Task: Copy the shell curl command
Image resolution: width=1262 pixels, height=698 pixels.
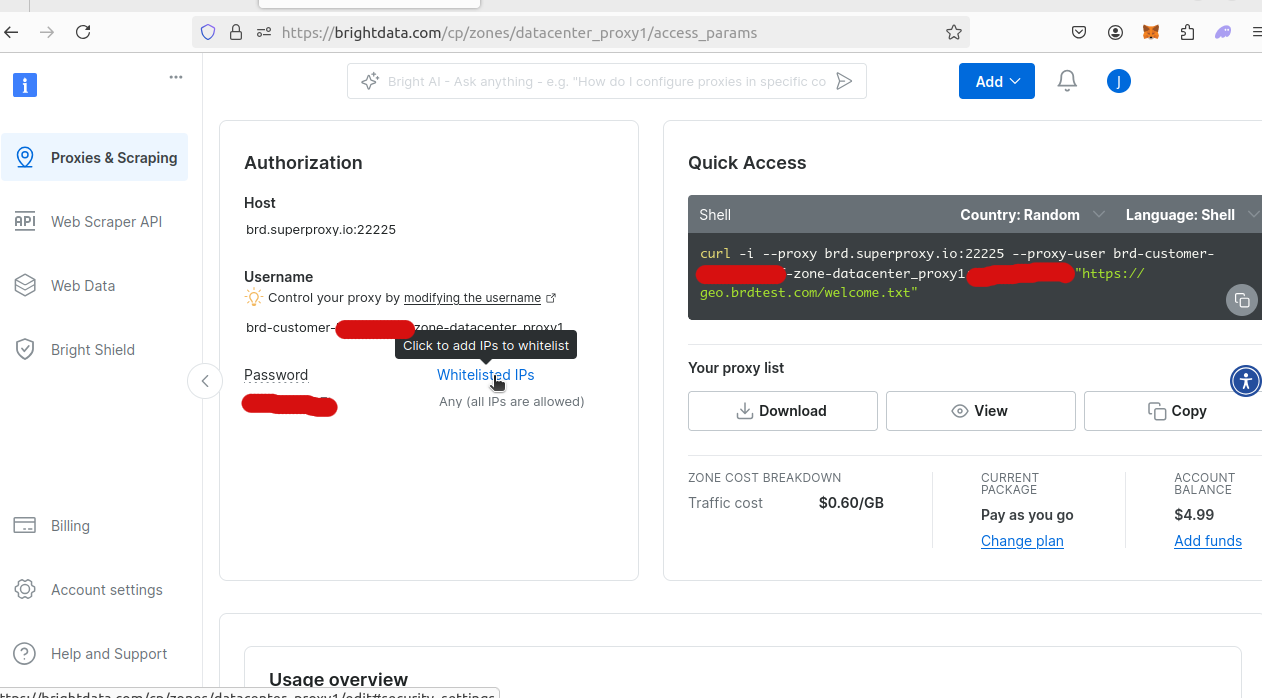Action: [x=1241, y=300]
